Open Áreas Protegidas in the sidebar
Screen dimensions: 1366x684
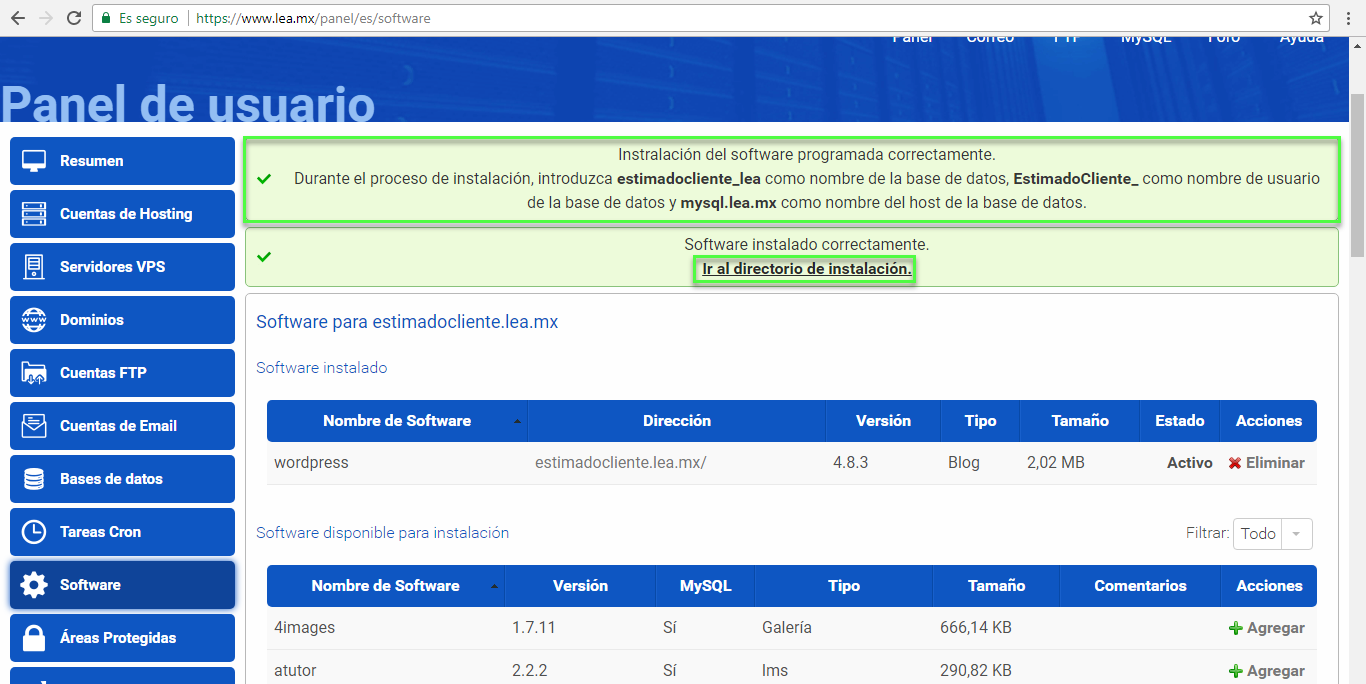click(x=122, y=638)
